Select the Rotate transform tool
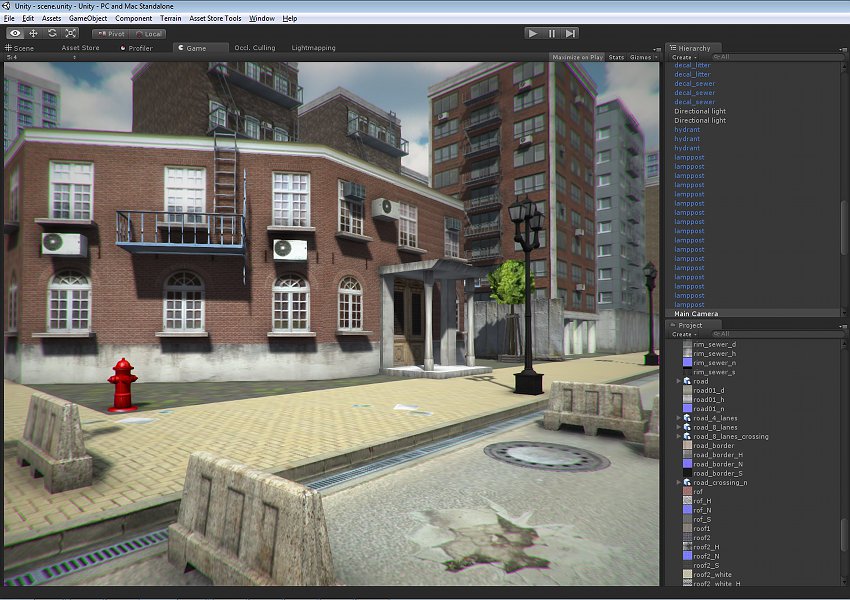The image size is (850, 600). (x=52, y=34)
